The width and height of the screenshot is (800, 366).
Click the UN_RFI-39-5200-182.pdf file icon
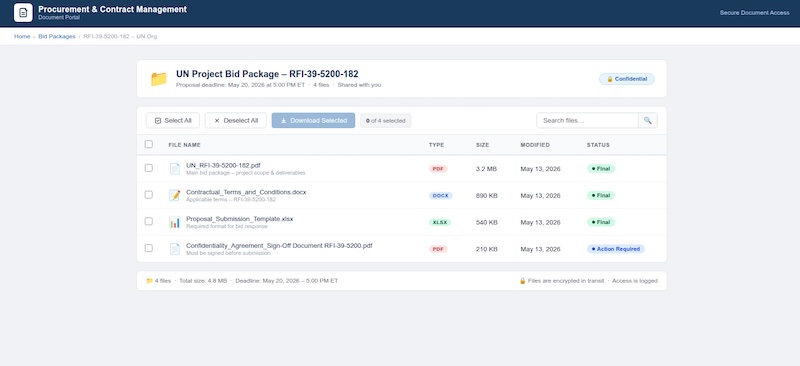pyautogui.click(x=174, y=169)
